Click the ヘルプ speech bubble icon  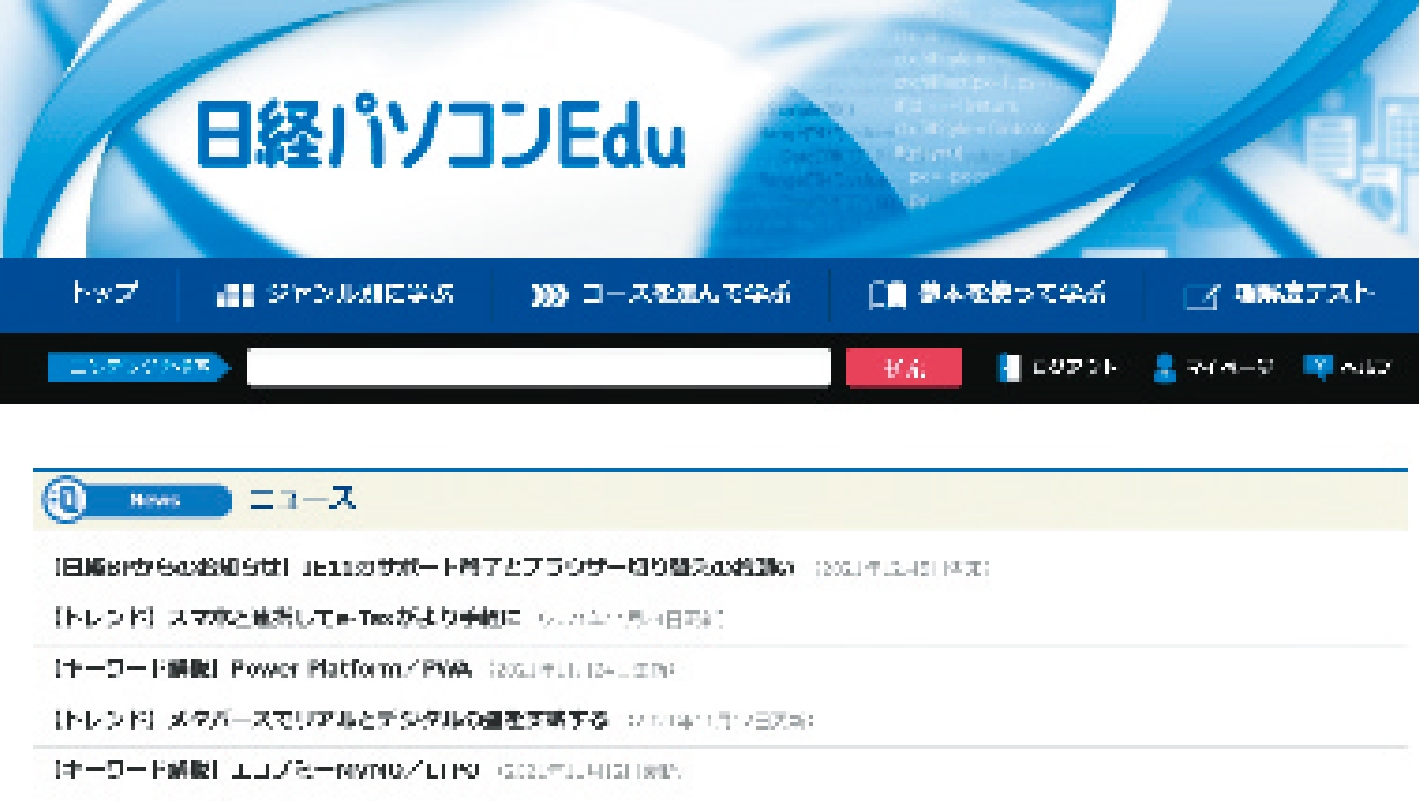(1317, 366)
